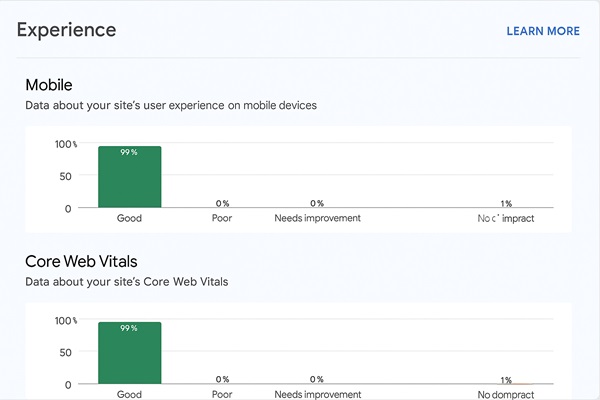The width and height of the screenshot is (600, 400).
Task: Click the mobile devices description text
Action: tap(171, 105)
